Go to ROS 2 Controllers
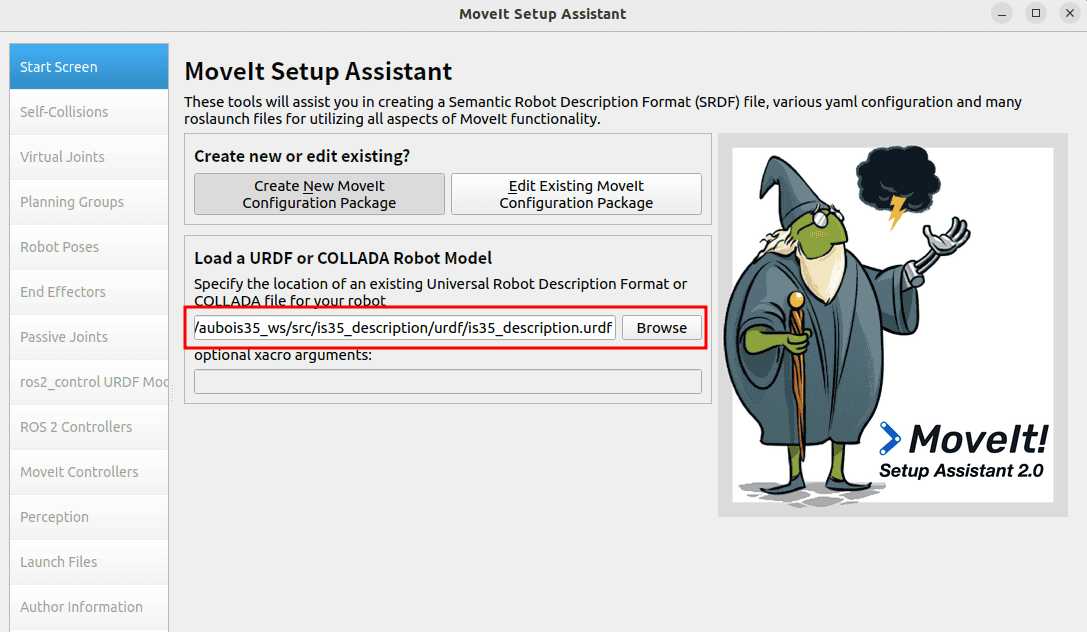Screen dimensions: 1087x632 pos(88,427)
